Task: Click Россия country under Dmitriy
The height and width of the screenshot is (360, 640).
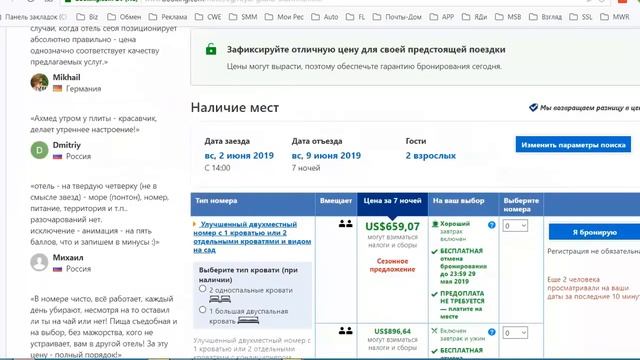Action: (x=78, y=156)
